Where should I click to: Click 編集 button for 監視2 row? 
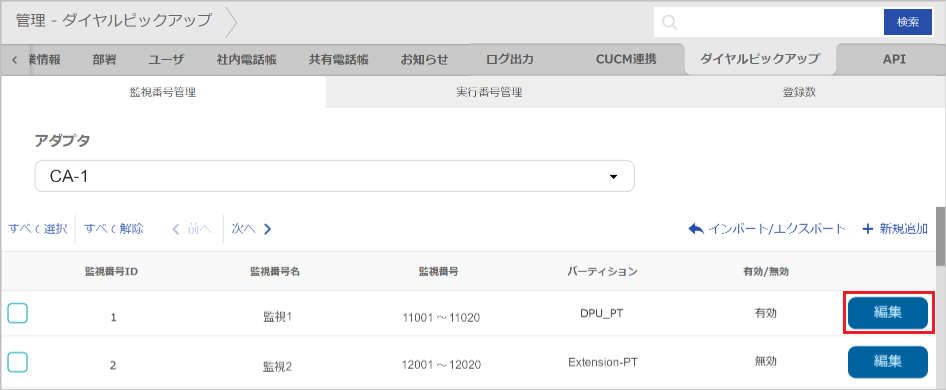pos(888,362)
